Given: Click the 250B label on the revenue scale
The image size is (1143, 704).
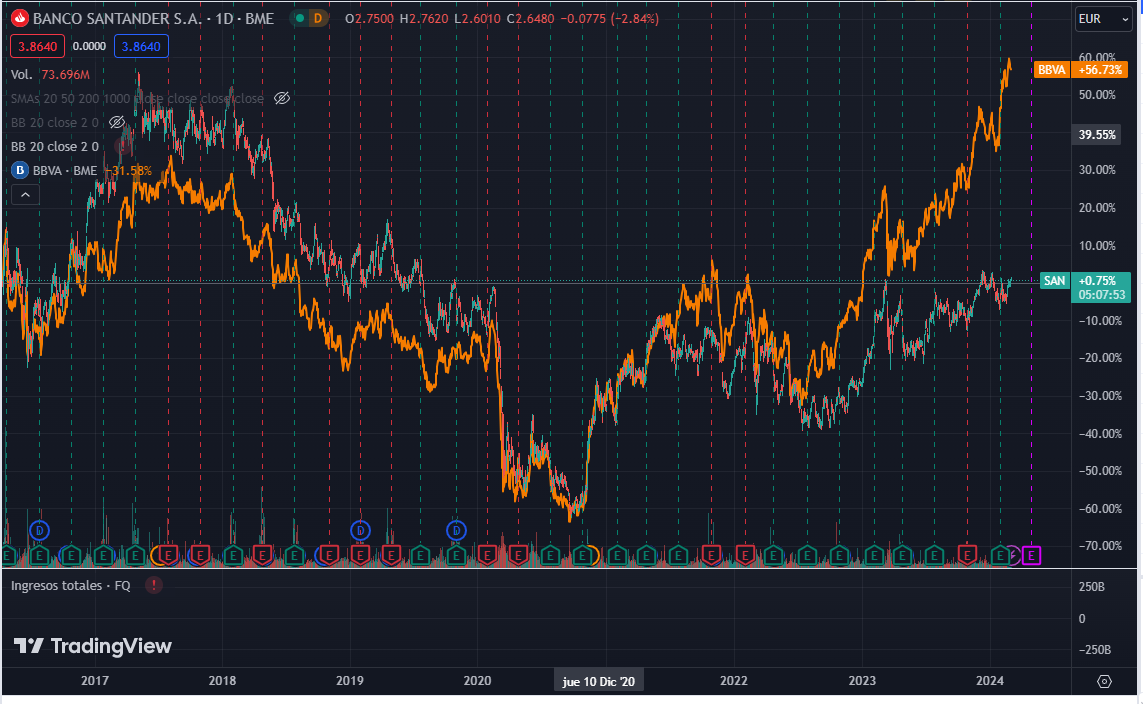Looking at the screenshot, I should (1091, 587).
